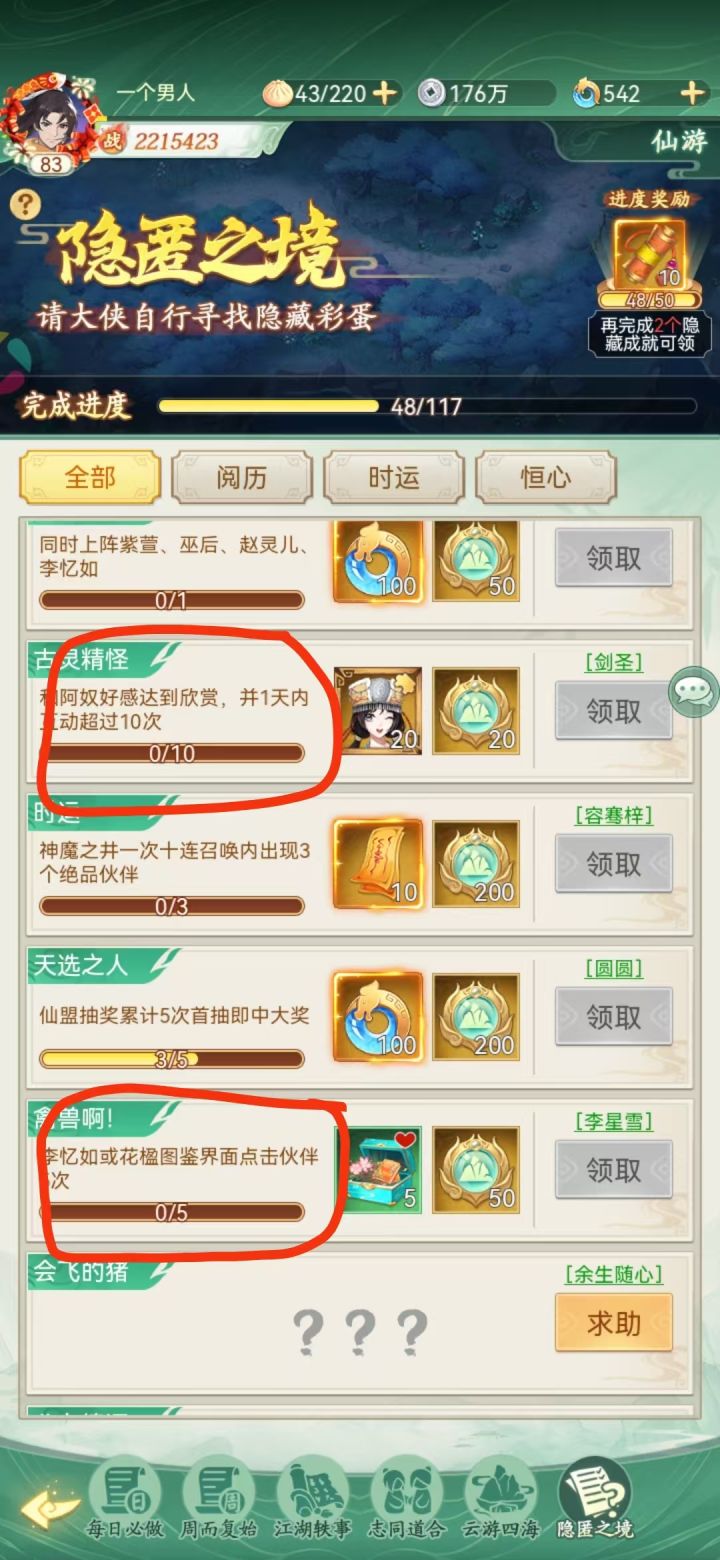720x1560 pixels.
Task: Tap the chat bubble icon
Action: click(x=694, y=690)
